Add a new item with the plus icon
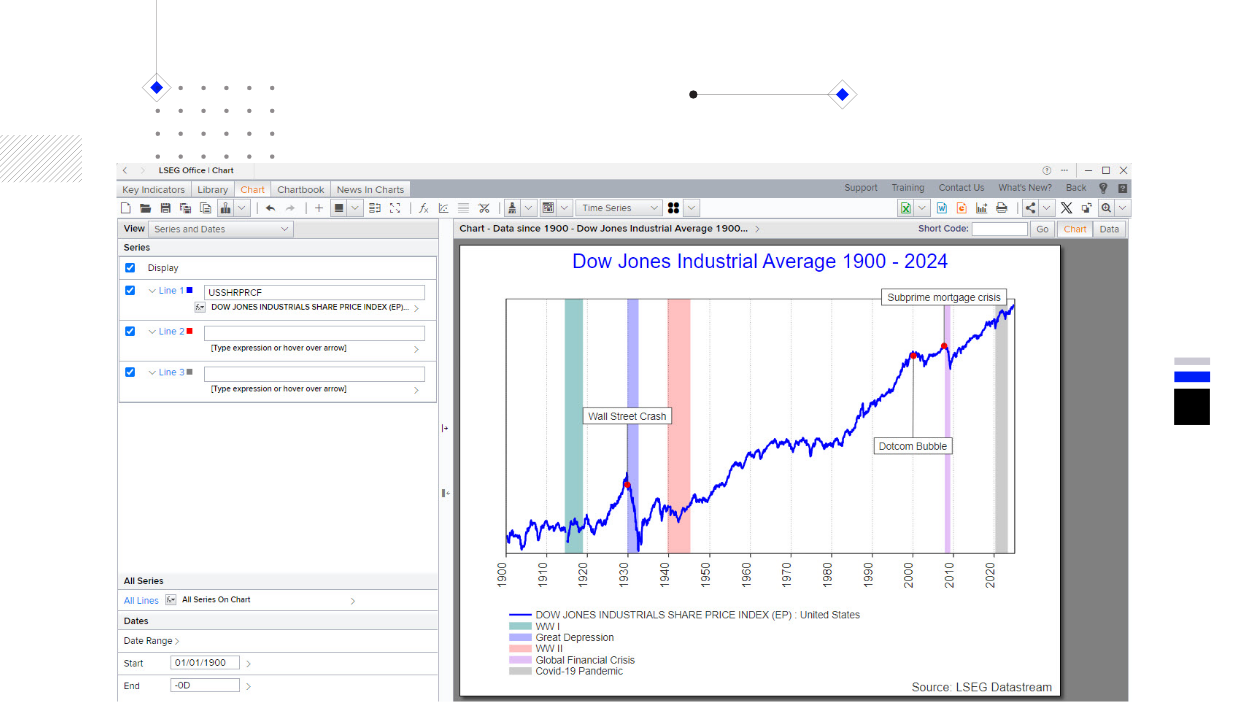This screenshot has width=1248, height=702. point(319,208)
